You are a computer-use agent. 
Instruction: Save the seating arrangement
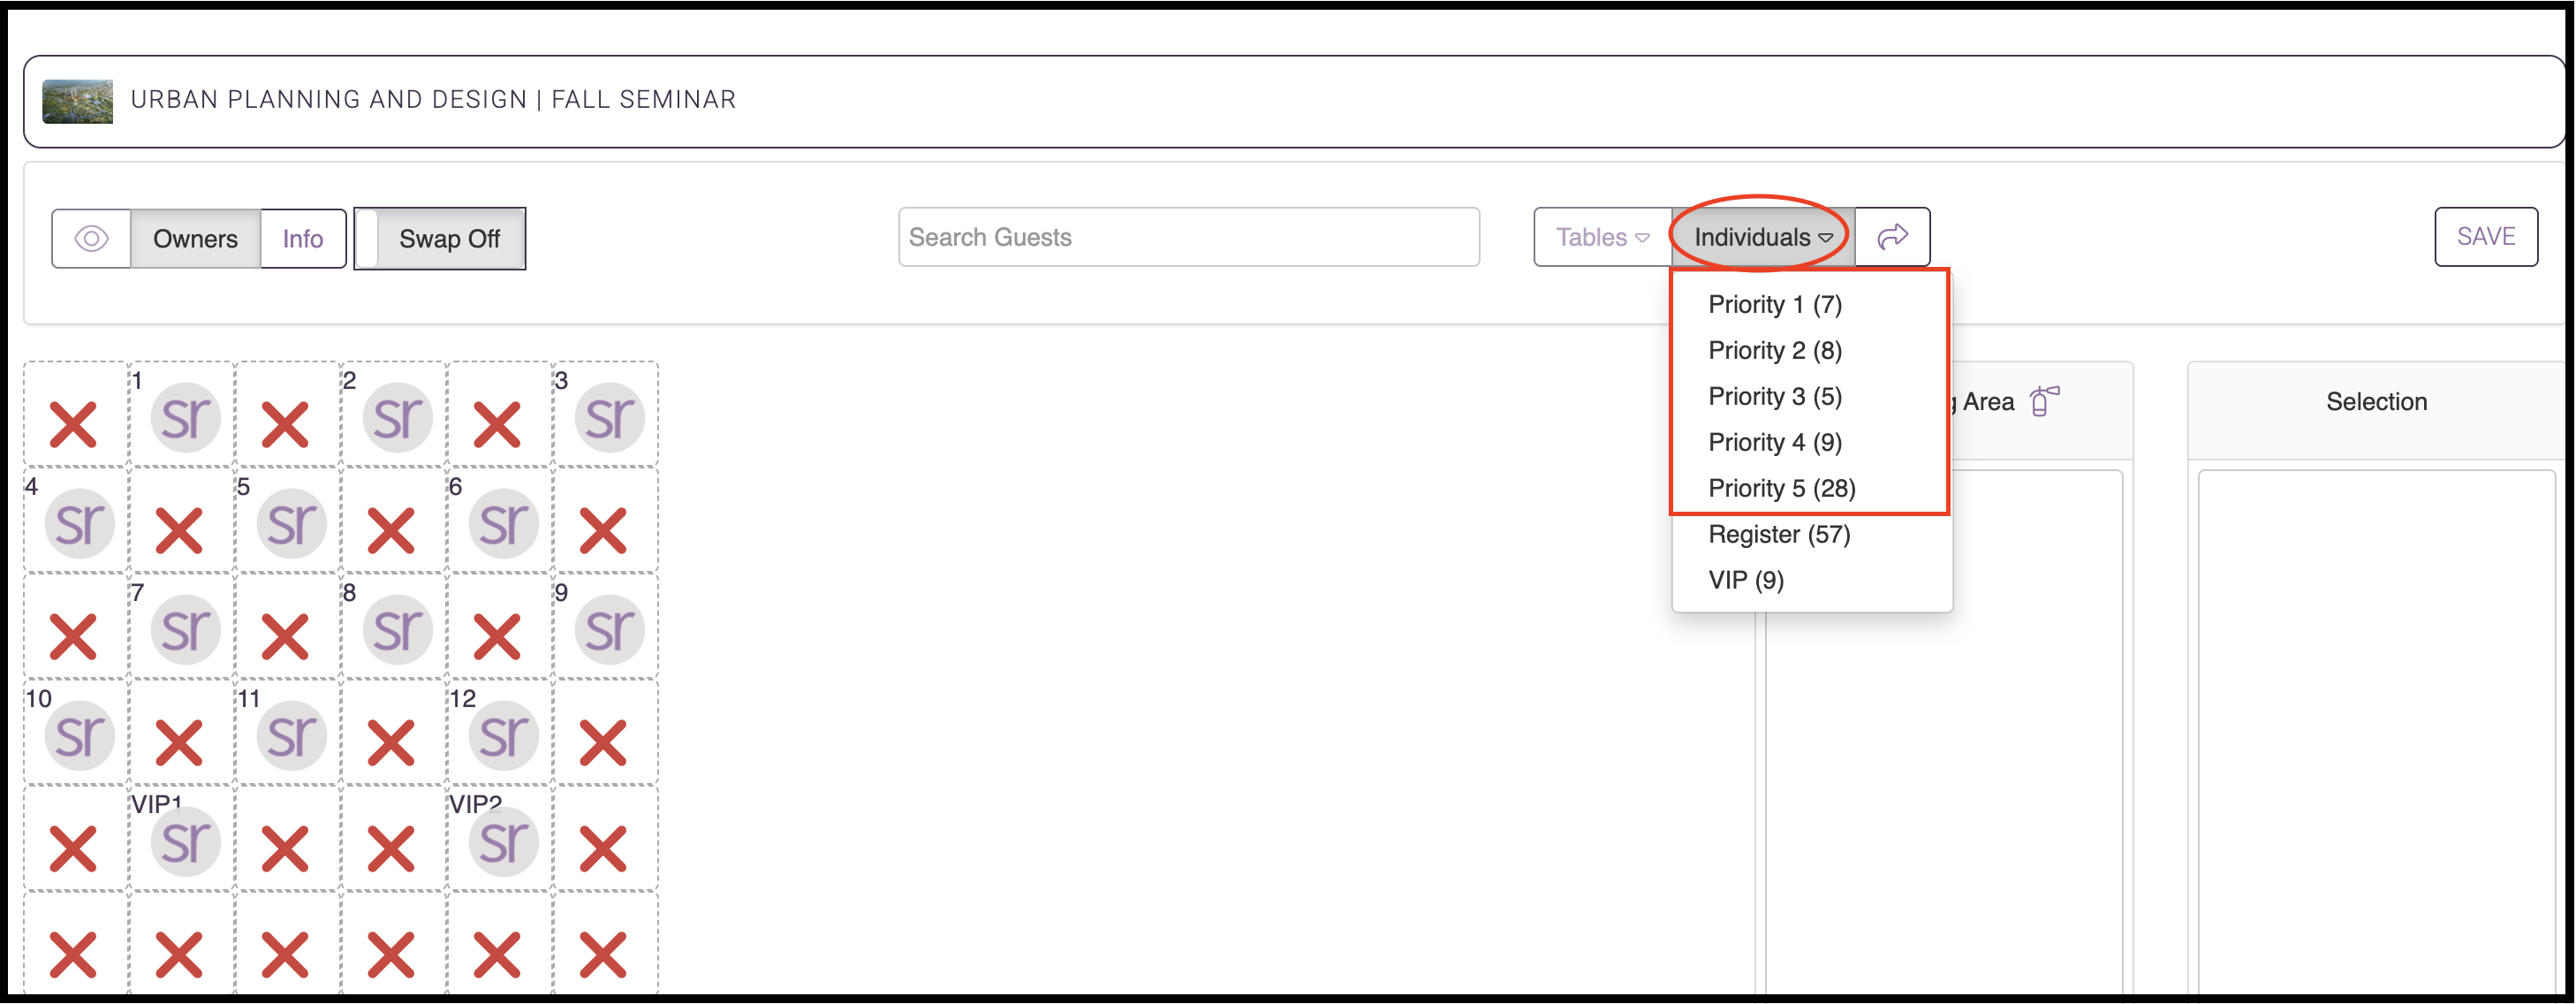point(2486,236)
